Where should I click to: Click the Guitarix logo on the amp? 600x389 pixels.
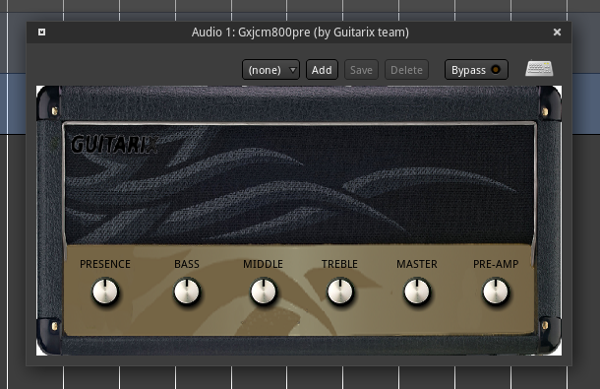(x=114, y=145)
